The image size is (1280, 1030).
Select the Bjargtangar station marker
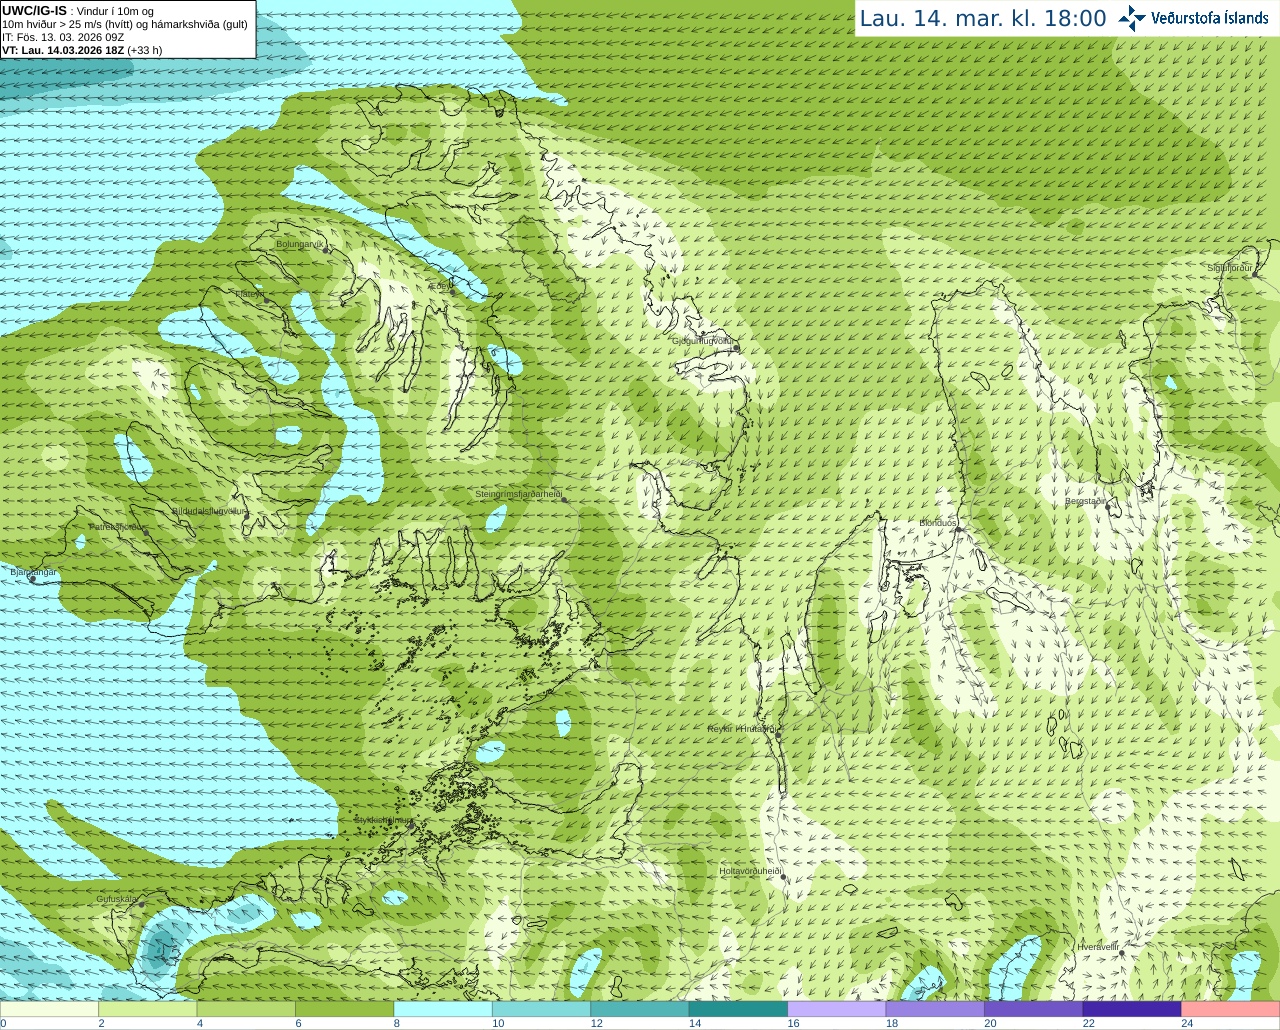tap(33, 579)
